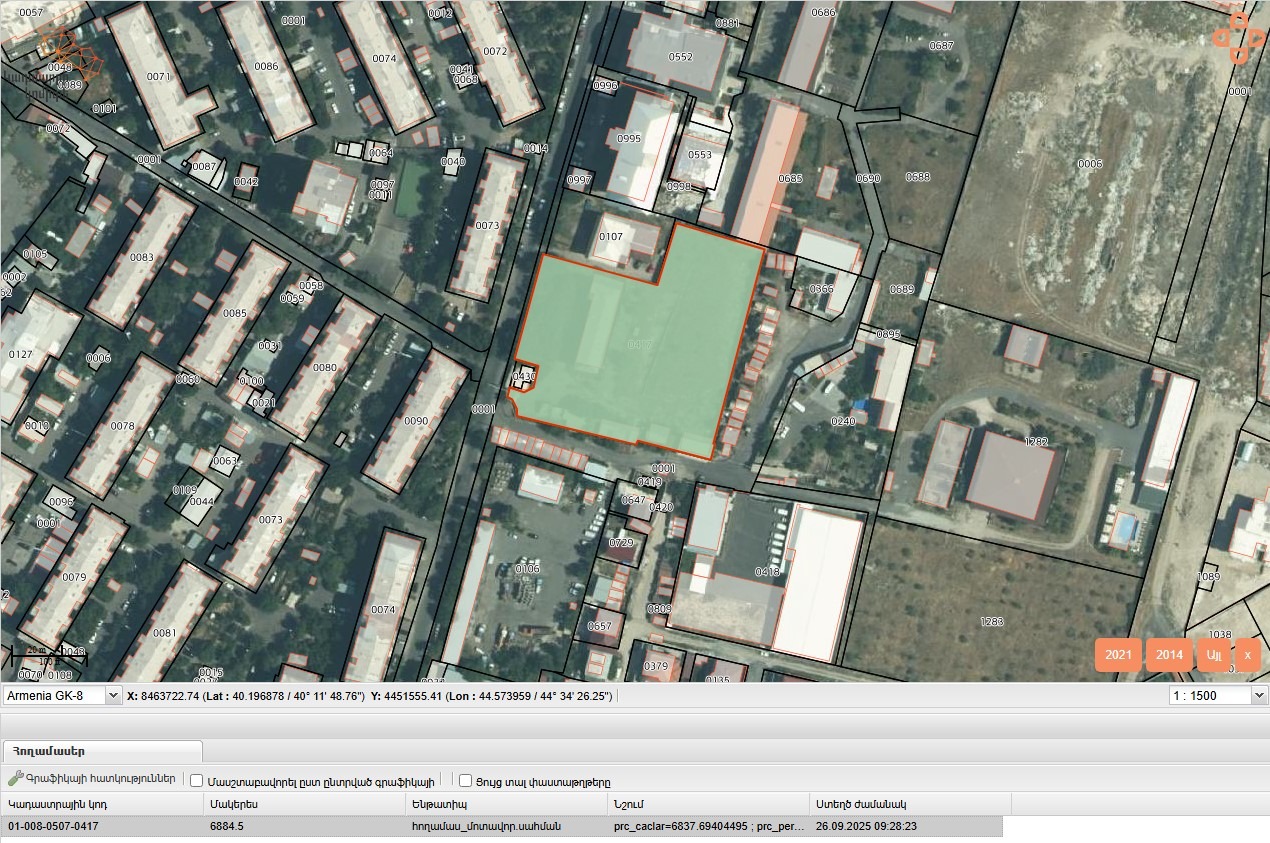
Task: Enable scale by selected graphic checkbox
Action: 197,781
